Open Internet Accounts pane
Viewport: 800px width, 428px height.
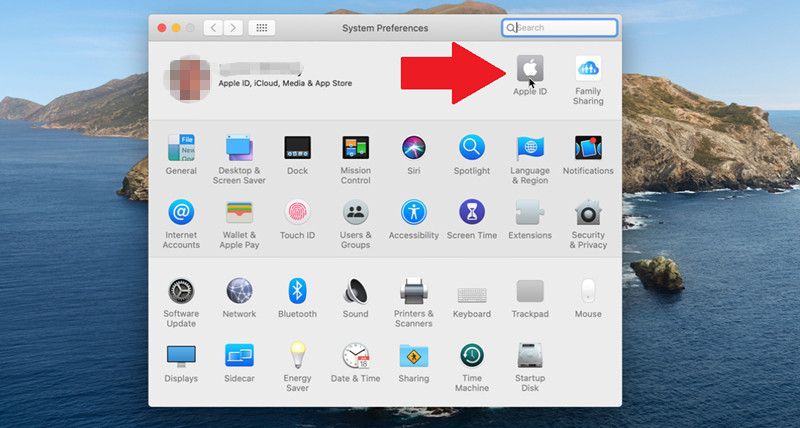pyautogui.click(x=181, y=212)
